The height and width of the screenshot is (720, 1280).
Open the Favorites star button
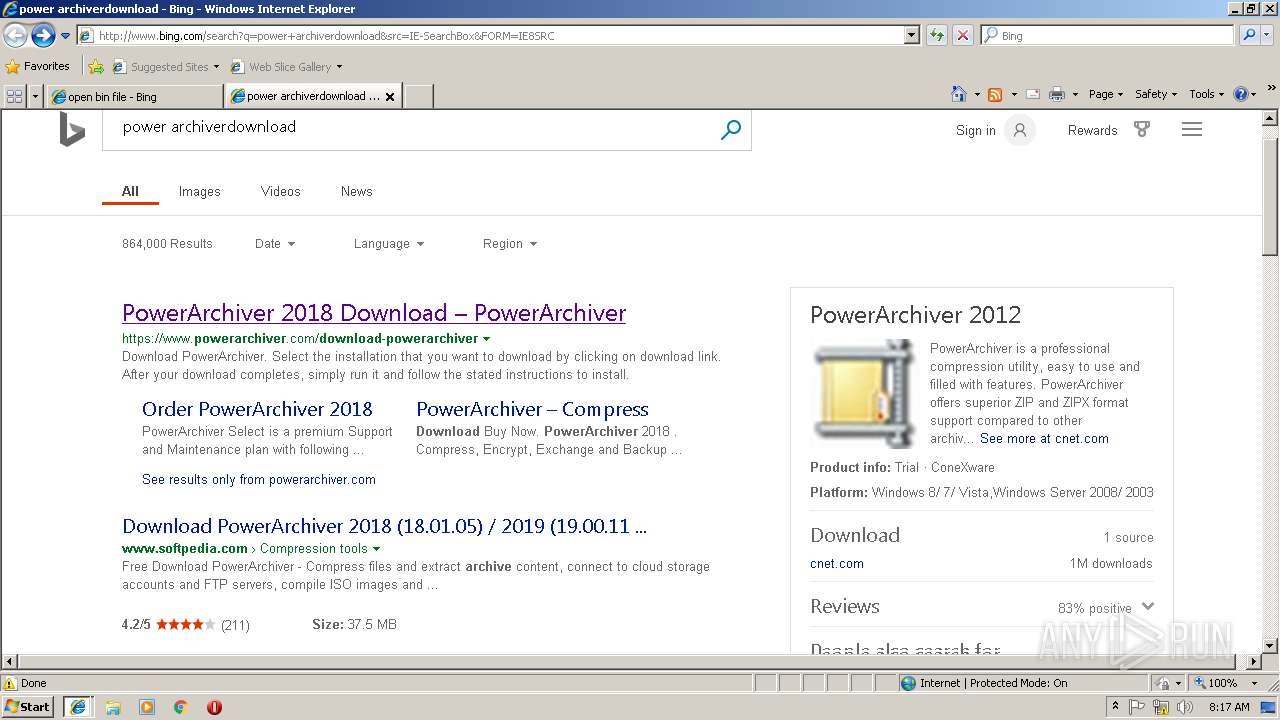pyautogui.click(x=38, y=66)
